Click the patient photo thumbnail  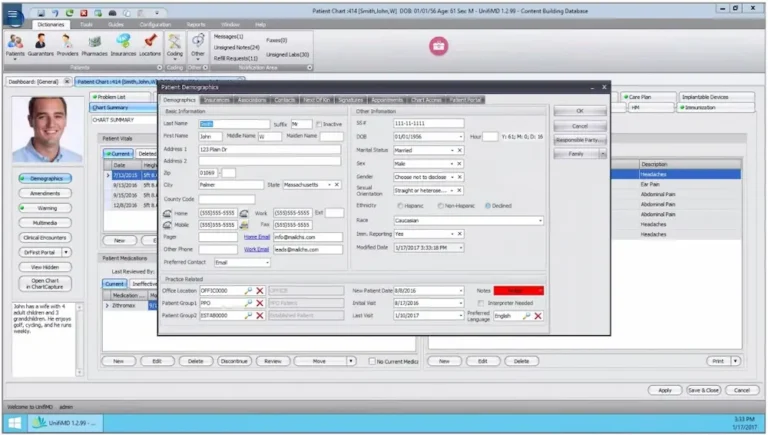click(47, 129)
